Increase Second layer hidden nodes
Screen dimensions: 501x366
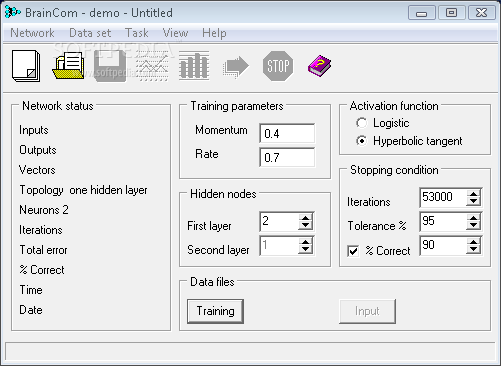click(305, 242)
